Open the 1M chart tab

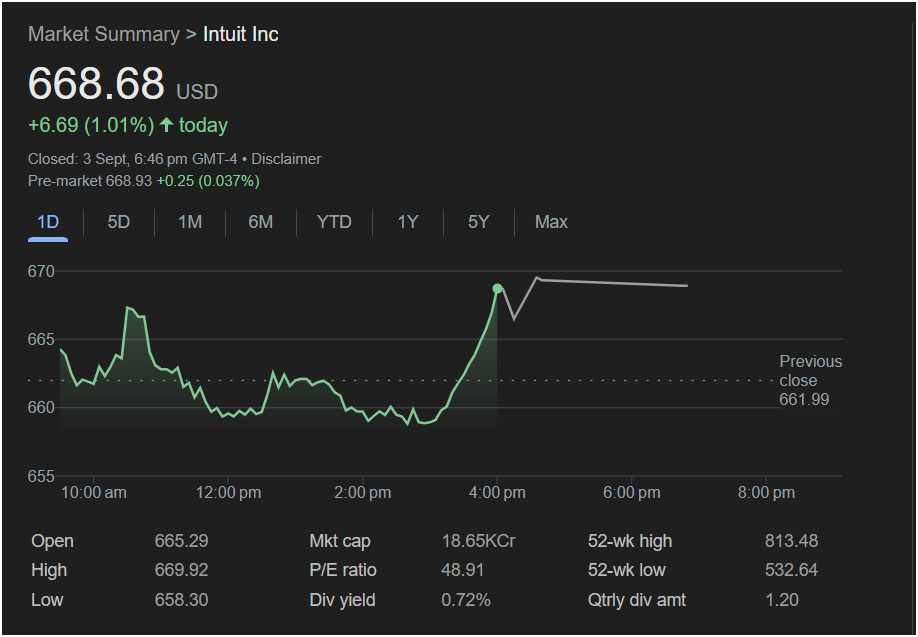(x=190, y=222)
